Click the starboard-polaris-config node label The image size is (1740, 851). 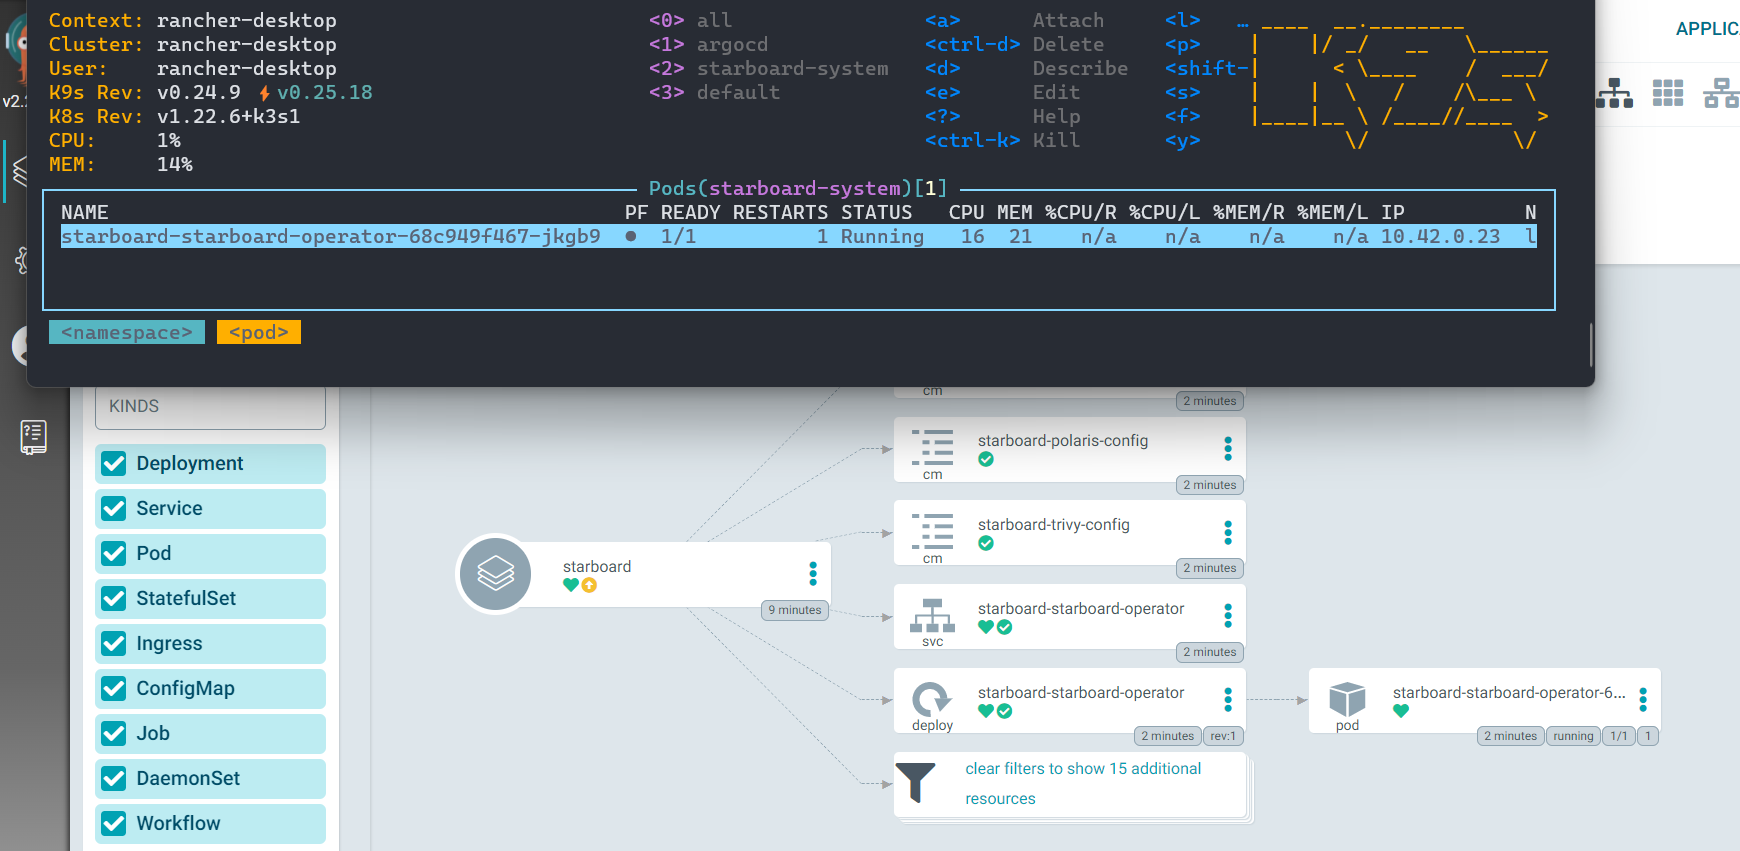click(x=1063, y=441)
